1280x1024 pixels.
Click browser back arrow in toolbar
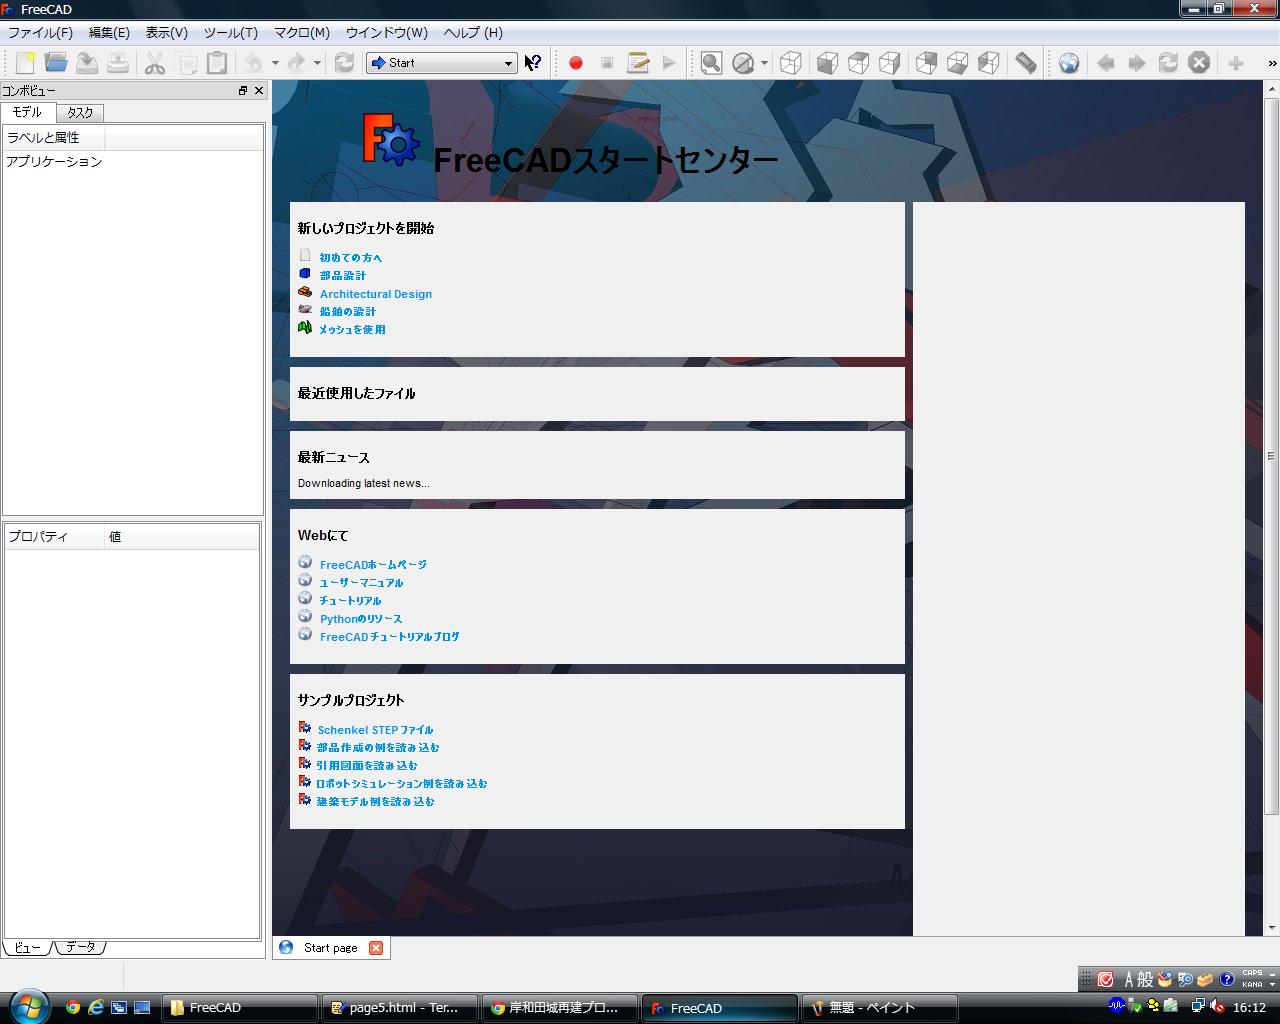point(1105,63)
